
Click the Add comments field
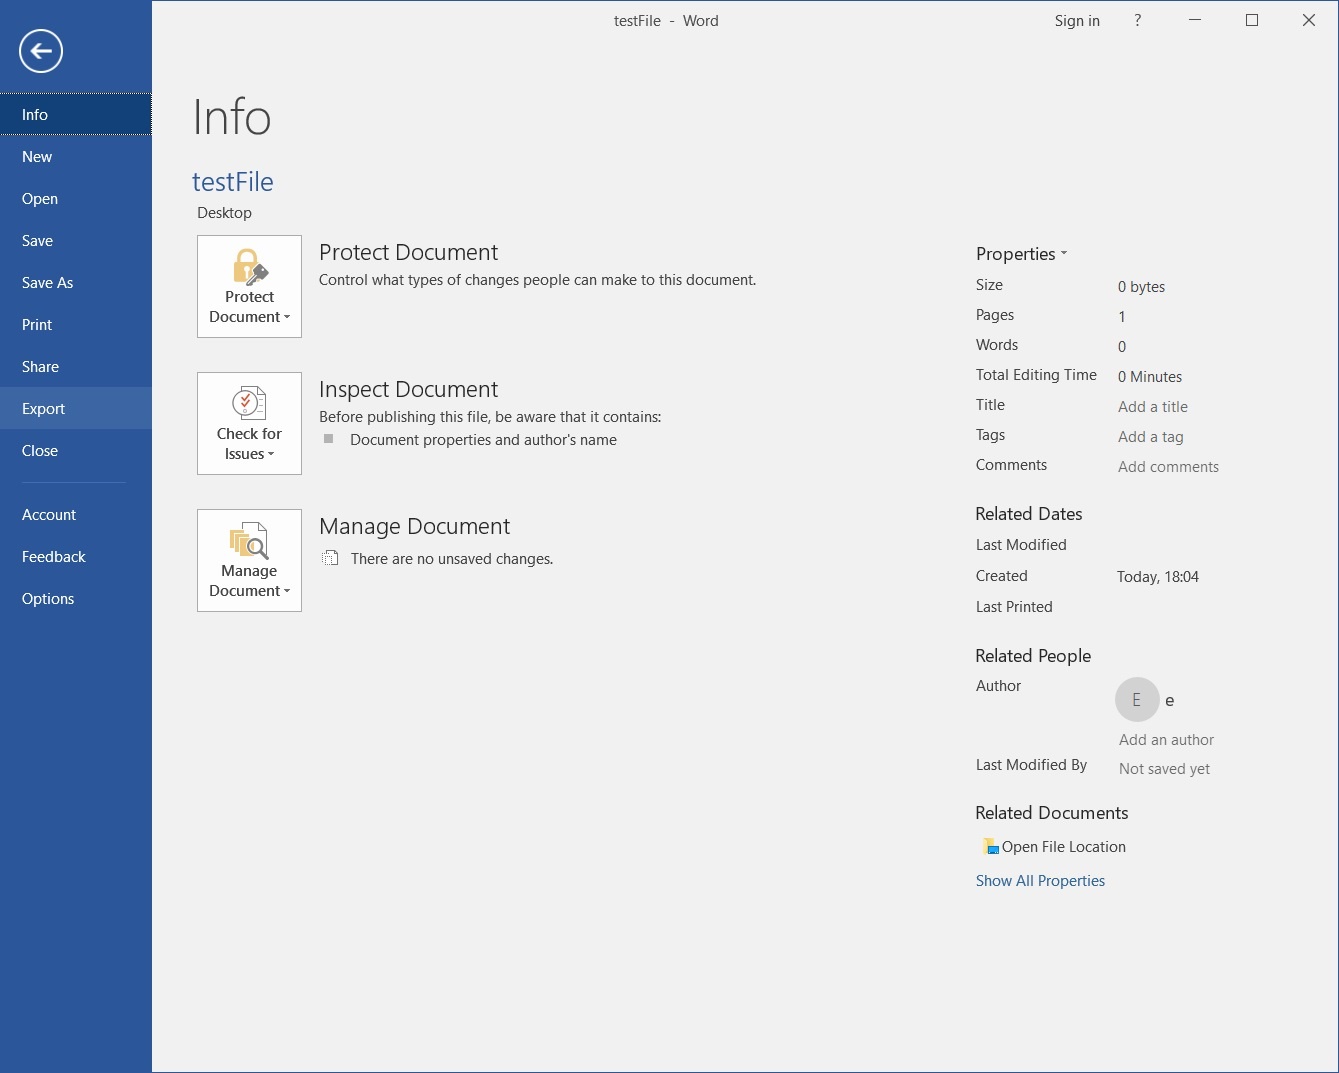(x=1168, y=467)
